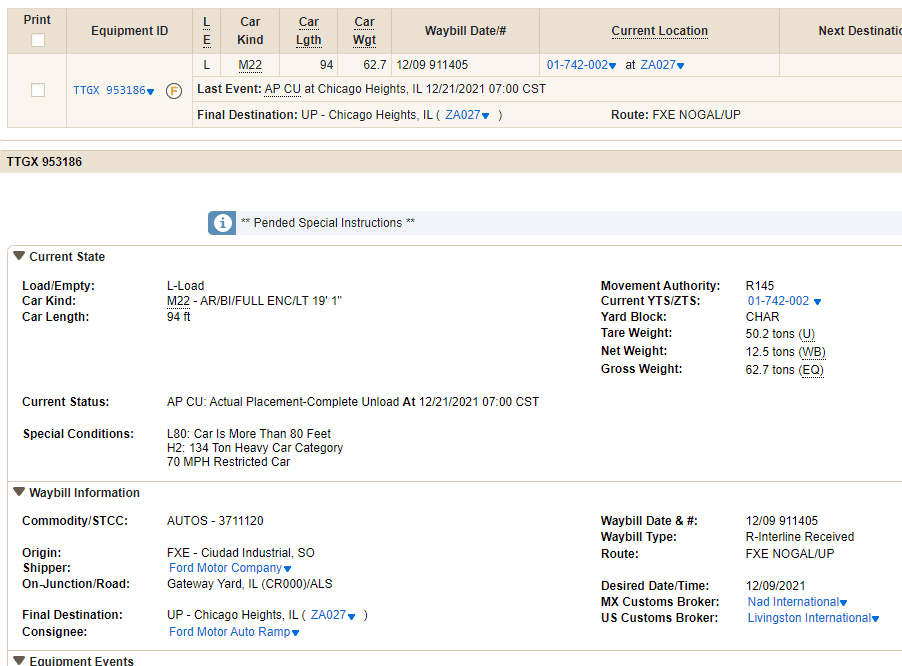Click the waybill value 12/09 911405 in table

click(432, 65)
